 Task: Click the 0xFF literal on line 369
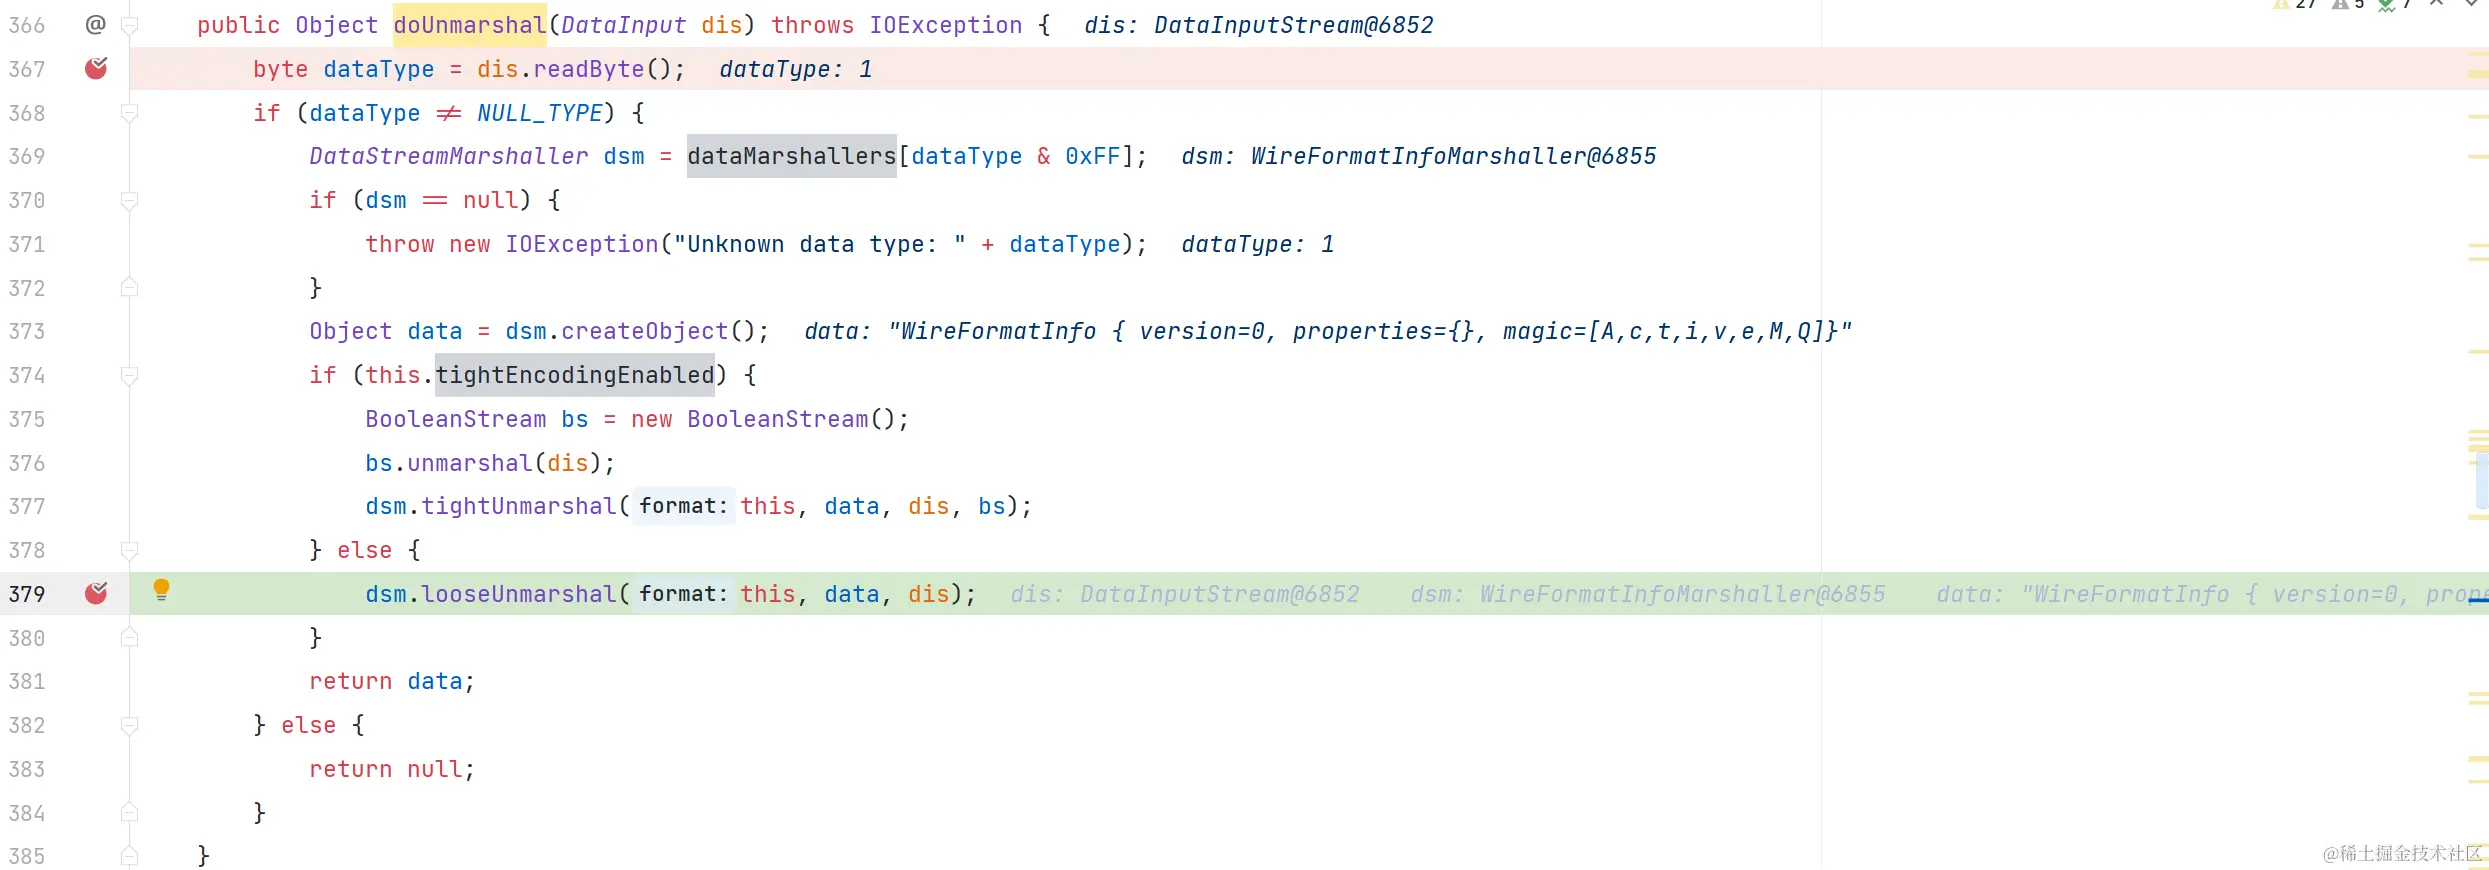tap(1092, 156)
